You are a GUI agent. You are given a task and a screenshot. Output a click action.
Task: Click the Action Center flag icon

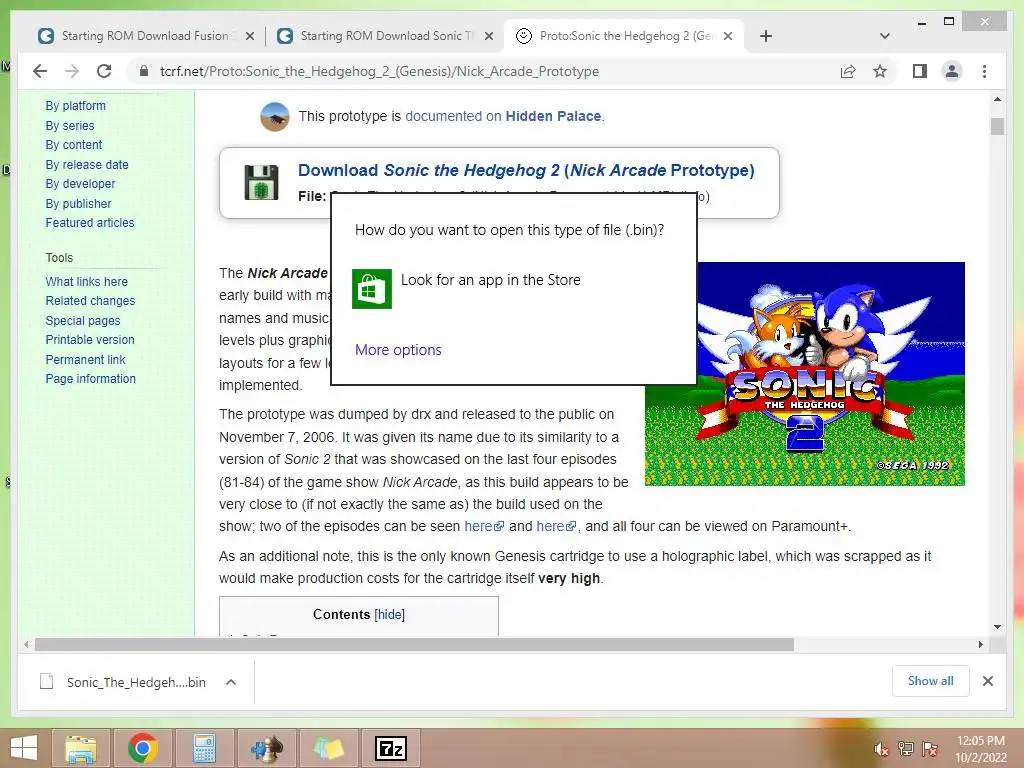(929, 749)
